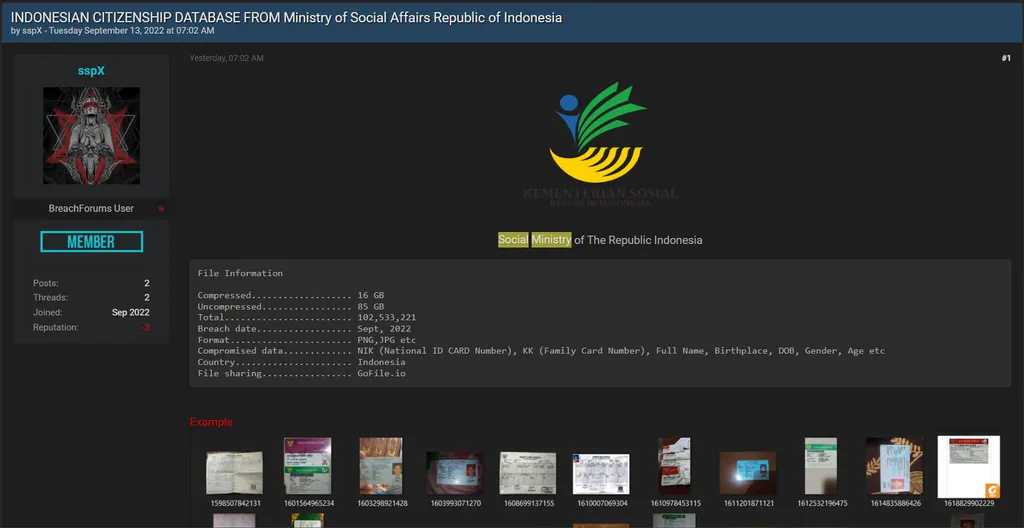
Task: Click the MEMBER rank badge
Action: (x=91, y=242)
